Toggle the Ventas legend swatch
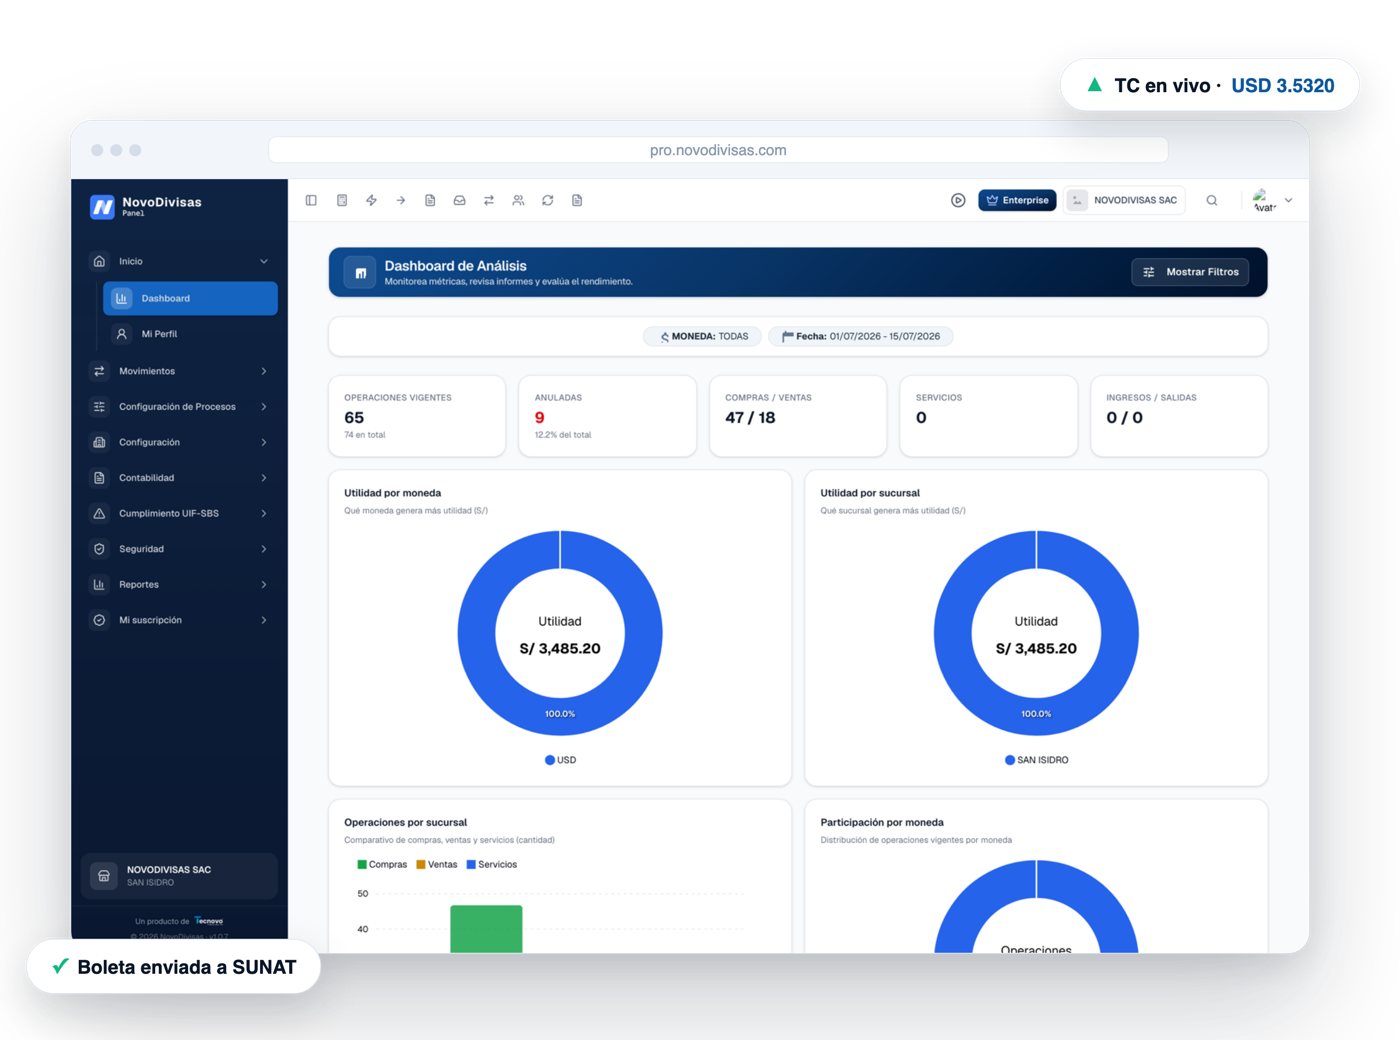Screen dimensions: 1400x1040 coord(421,865)
